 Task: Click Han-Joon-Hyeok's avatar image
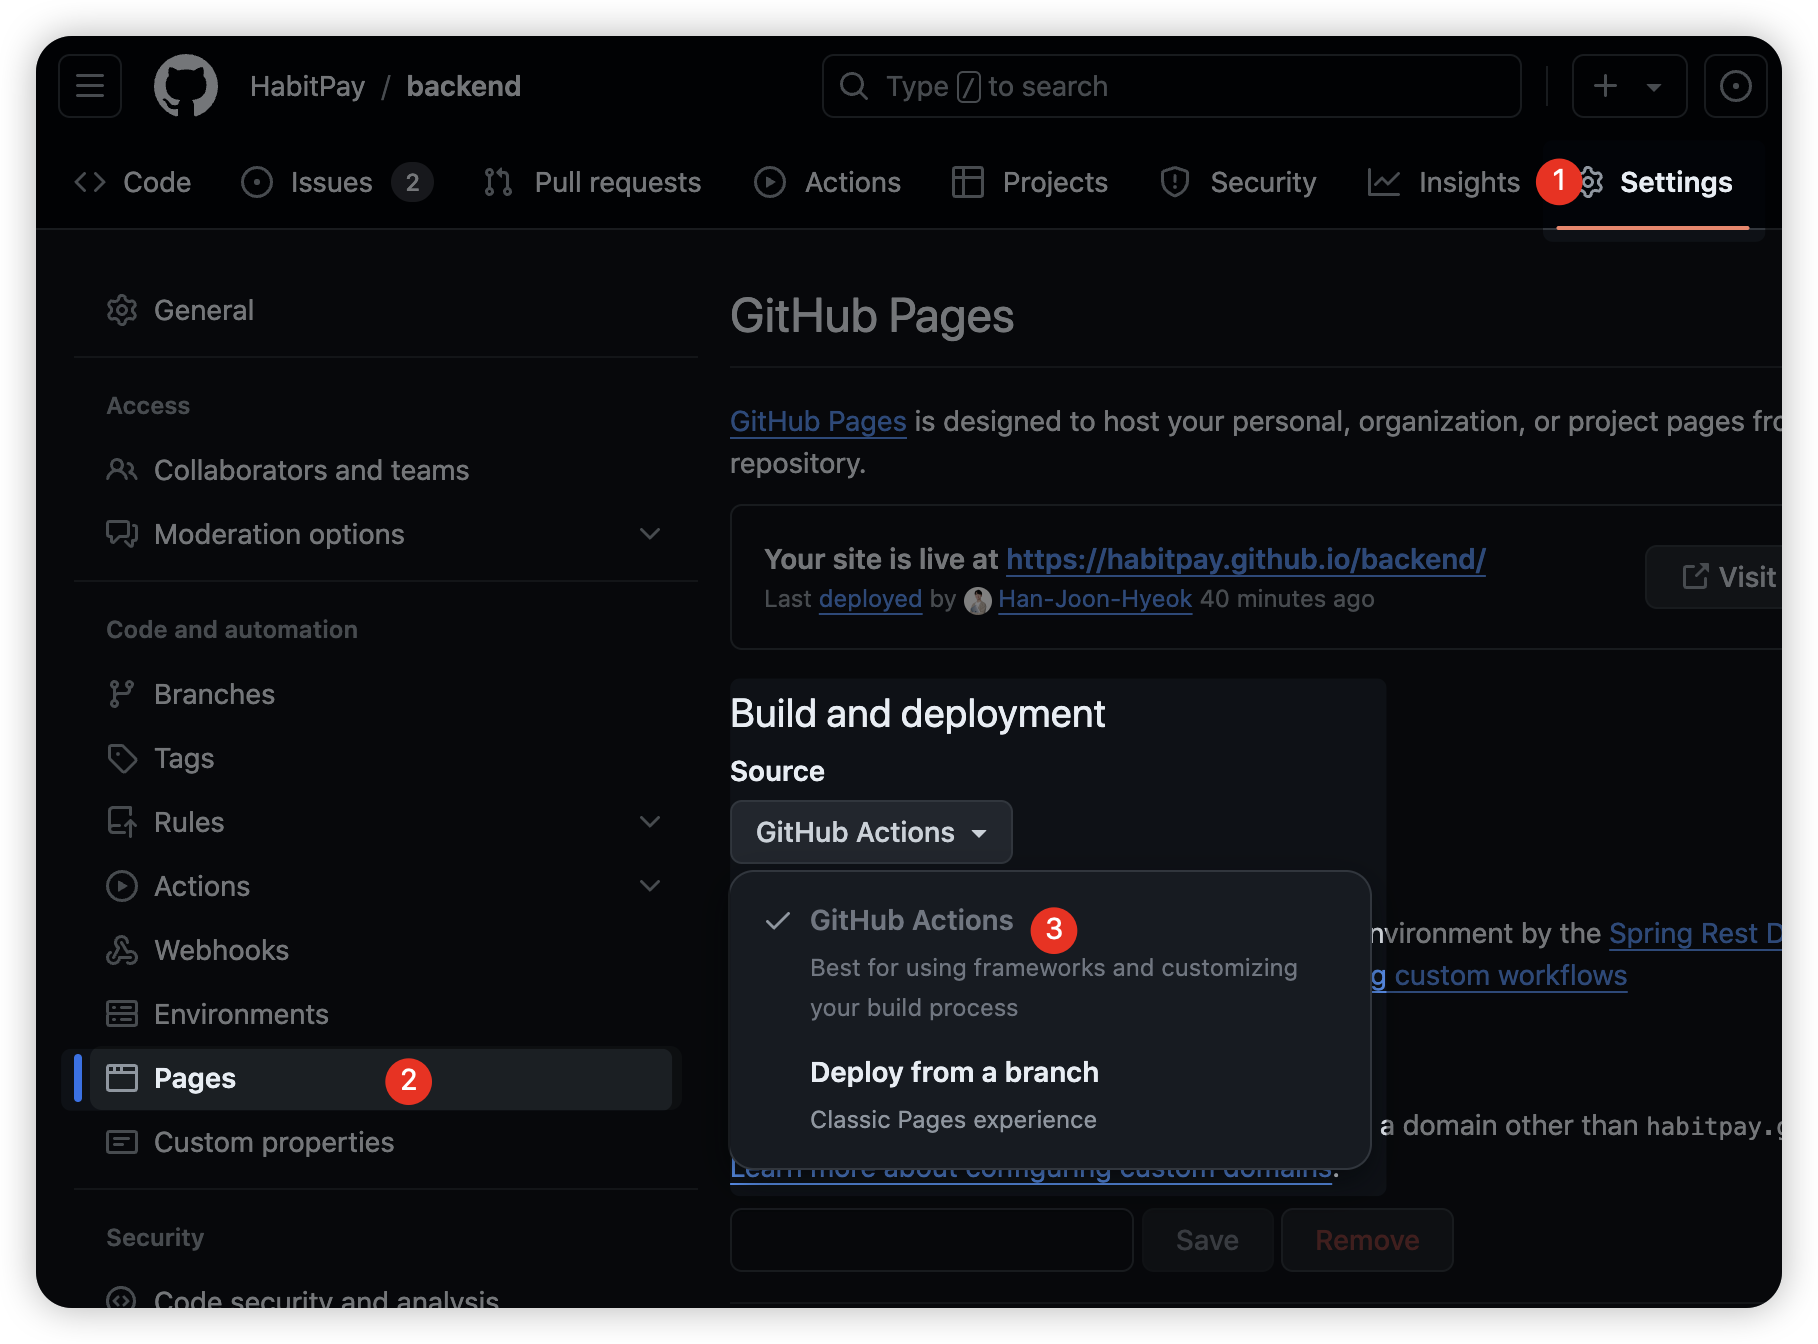977,600
